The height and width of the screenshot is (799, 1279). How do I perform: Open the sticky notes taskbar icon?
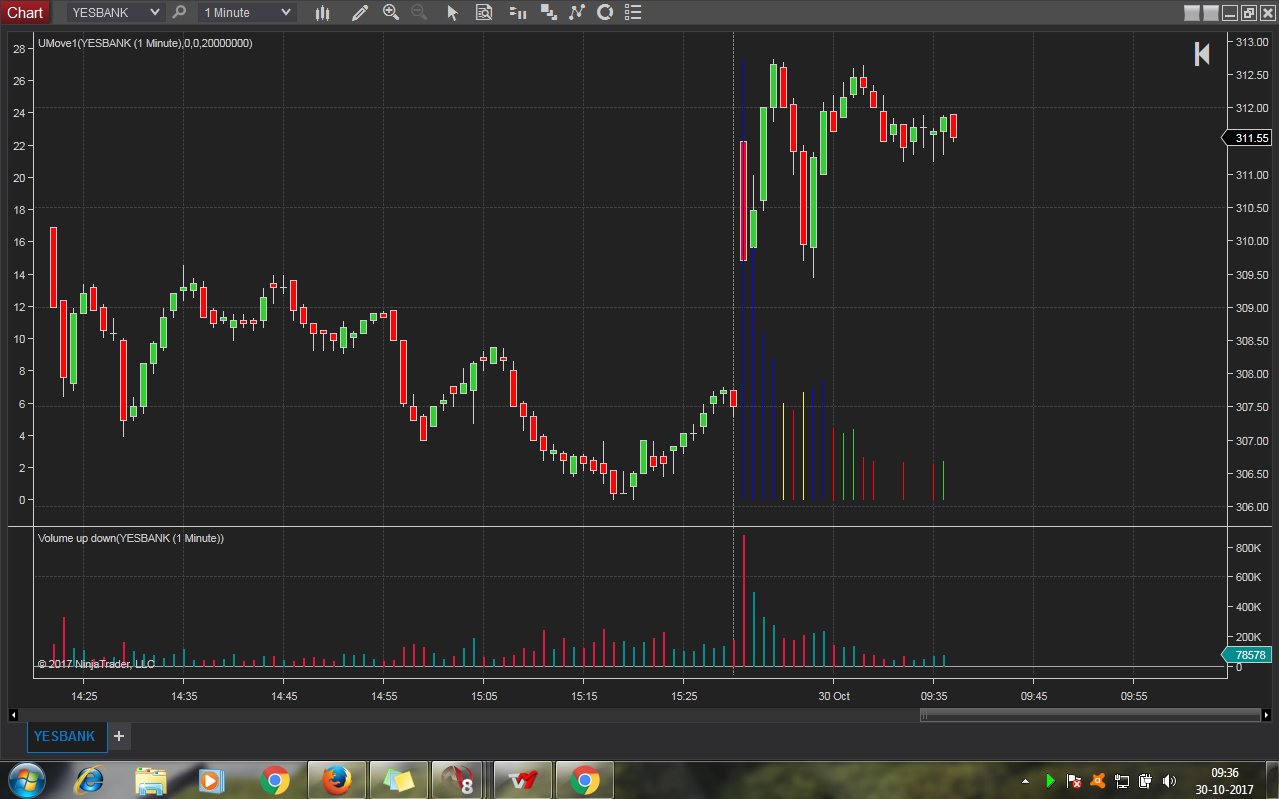(x=398, y=780)
